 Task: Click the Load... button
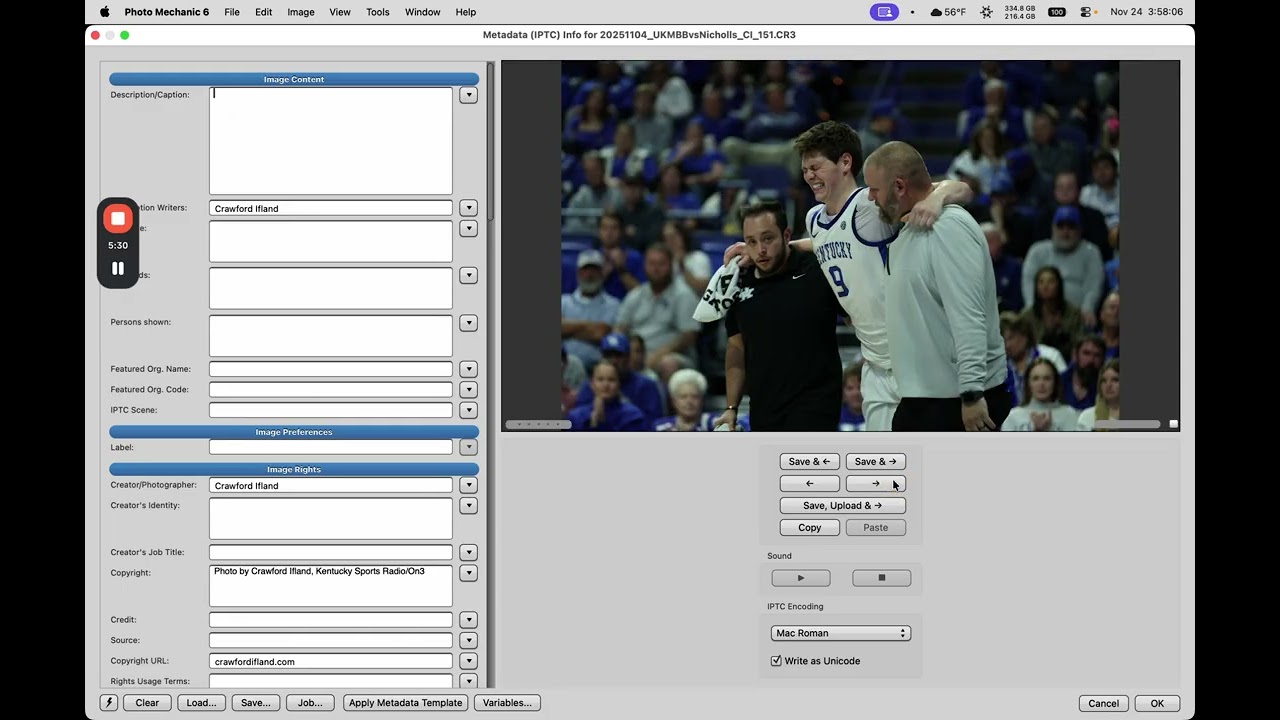click(201, 703)
